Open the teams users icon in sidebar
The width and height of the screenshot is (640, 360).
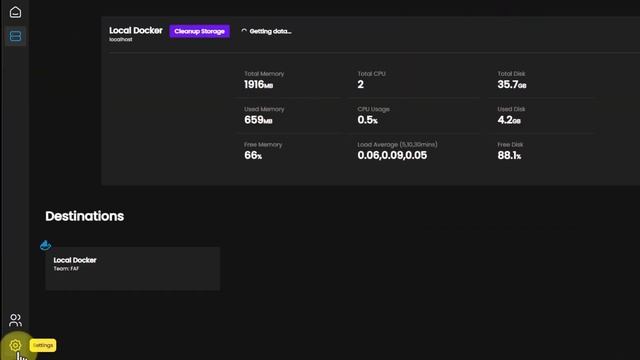pyautogui.click(x=16, y=320)
